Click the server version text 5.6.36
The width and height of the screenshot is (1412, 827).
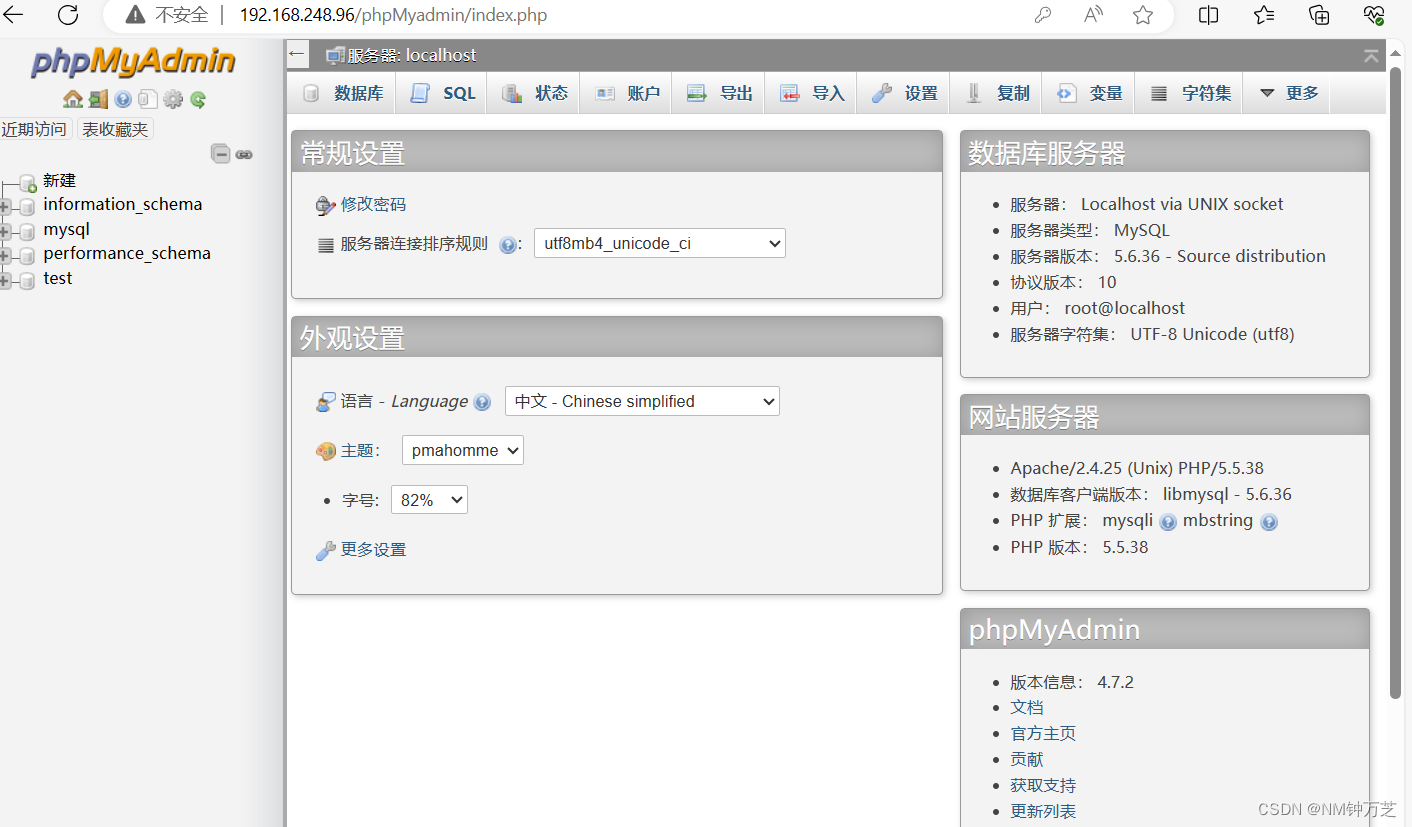(1136, 256)
